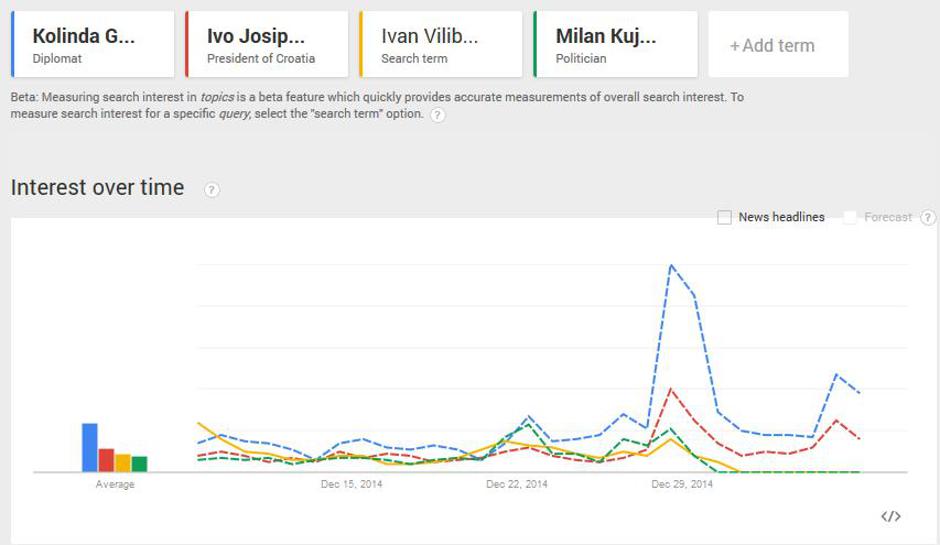Click the Dec 29, 2014 axis label

(682, 485)
